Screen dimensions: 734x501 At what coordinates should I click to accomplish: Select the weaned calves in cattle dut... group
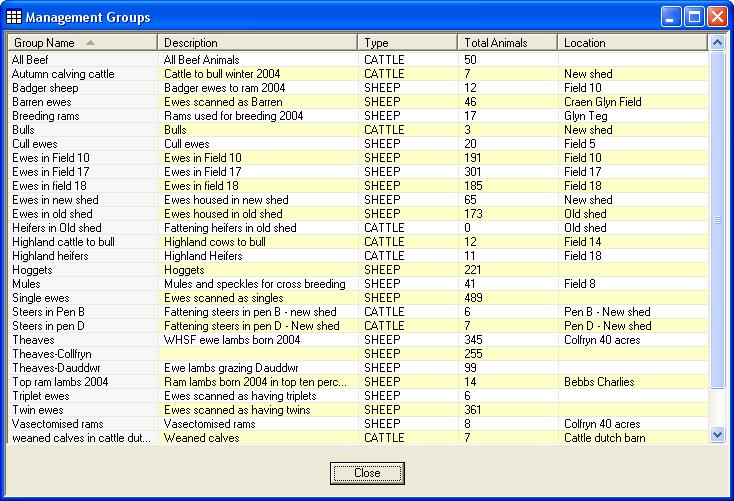[81, 438]
